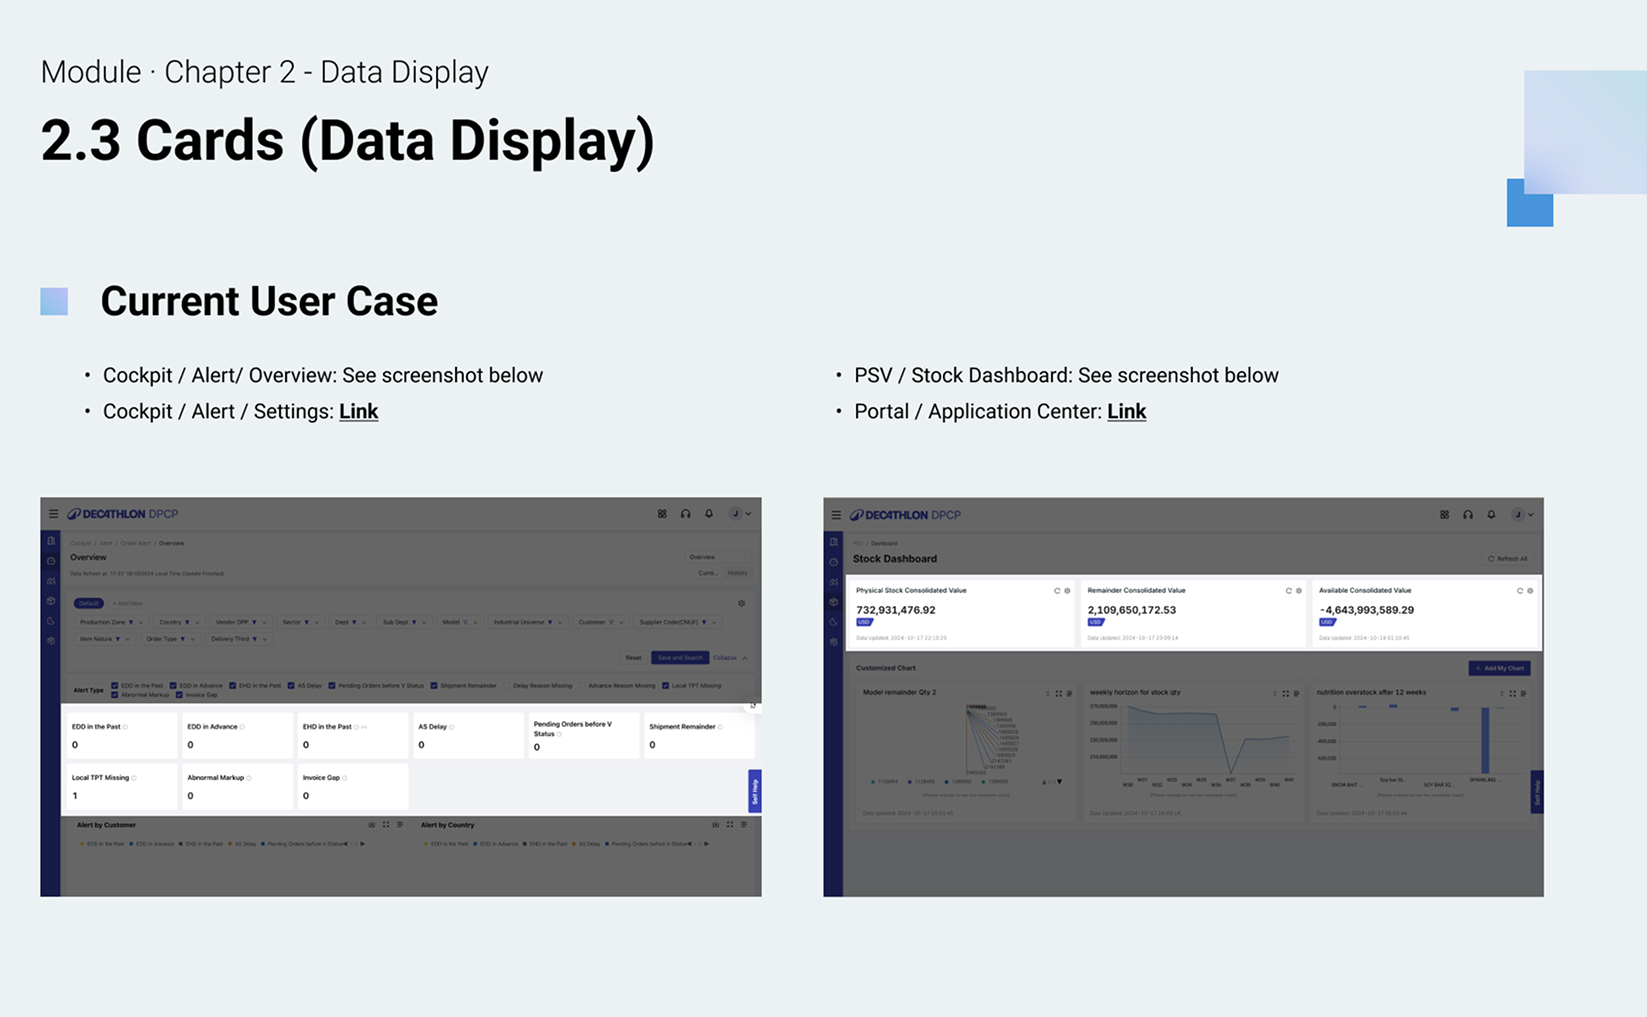
Task: Click Add My Chart button
Action: tap(1499, 668)
